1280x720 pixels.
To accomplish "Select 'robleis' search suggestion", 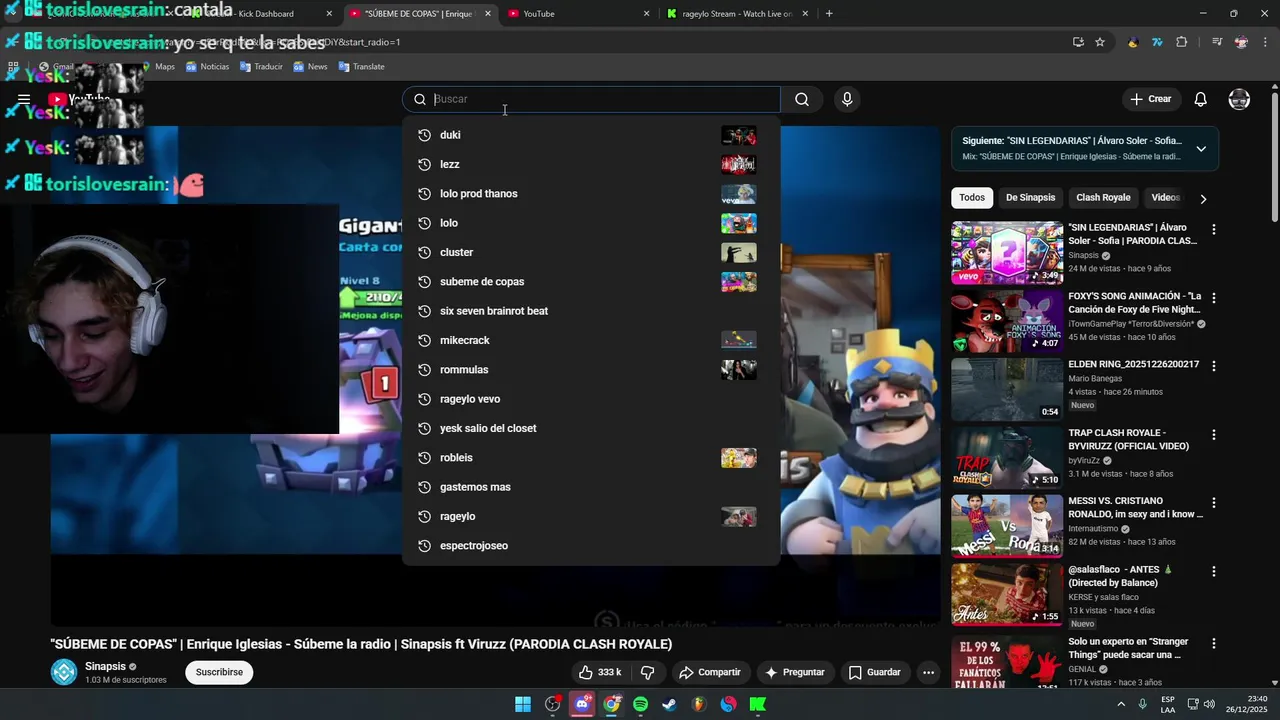I will [591, 458].
